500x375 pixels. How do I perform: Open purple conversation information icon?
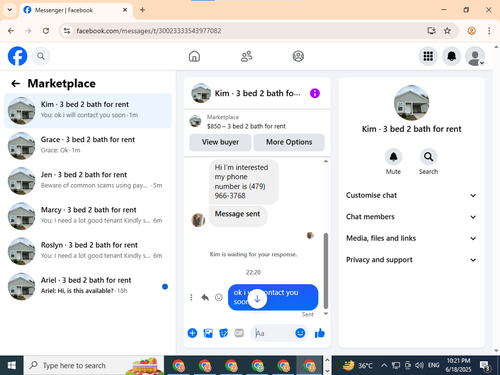coord(315,93)
